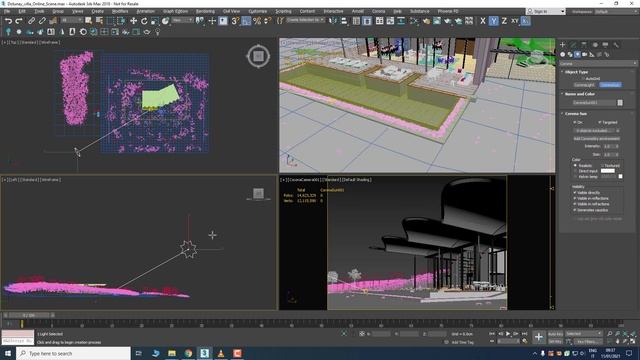Screen dimensions: 640x360
Task: Open the Corona light category dropdown
Action: coord(598,64)
